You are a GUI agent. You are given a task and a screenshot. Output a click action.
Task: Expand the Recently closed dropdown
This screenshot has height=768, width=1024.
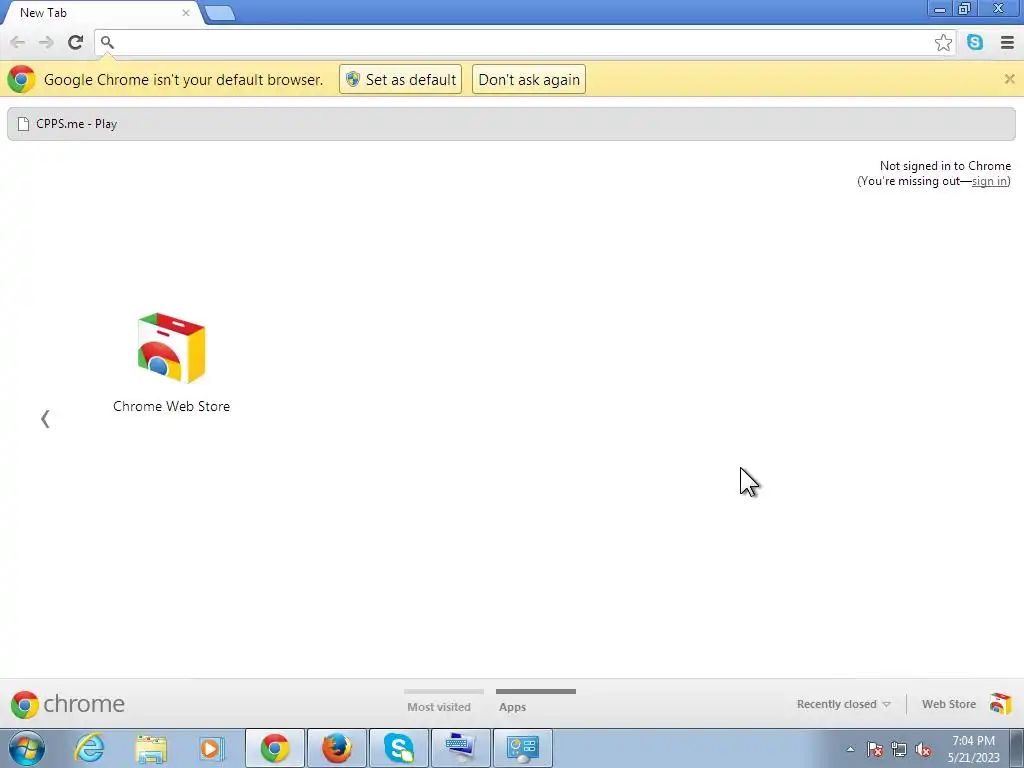[x=843, y=704]
